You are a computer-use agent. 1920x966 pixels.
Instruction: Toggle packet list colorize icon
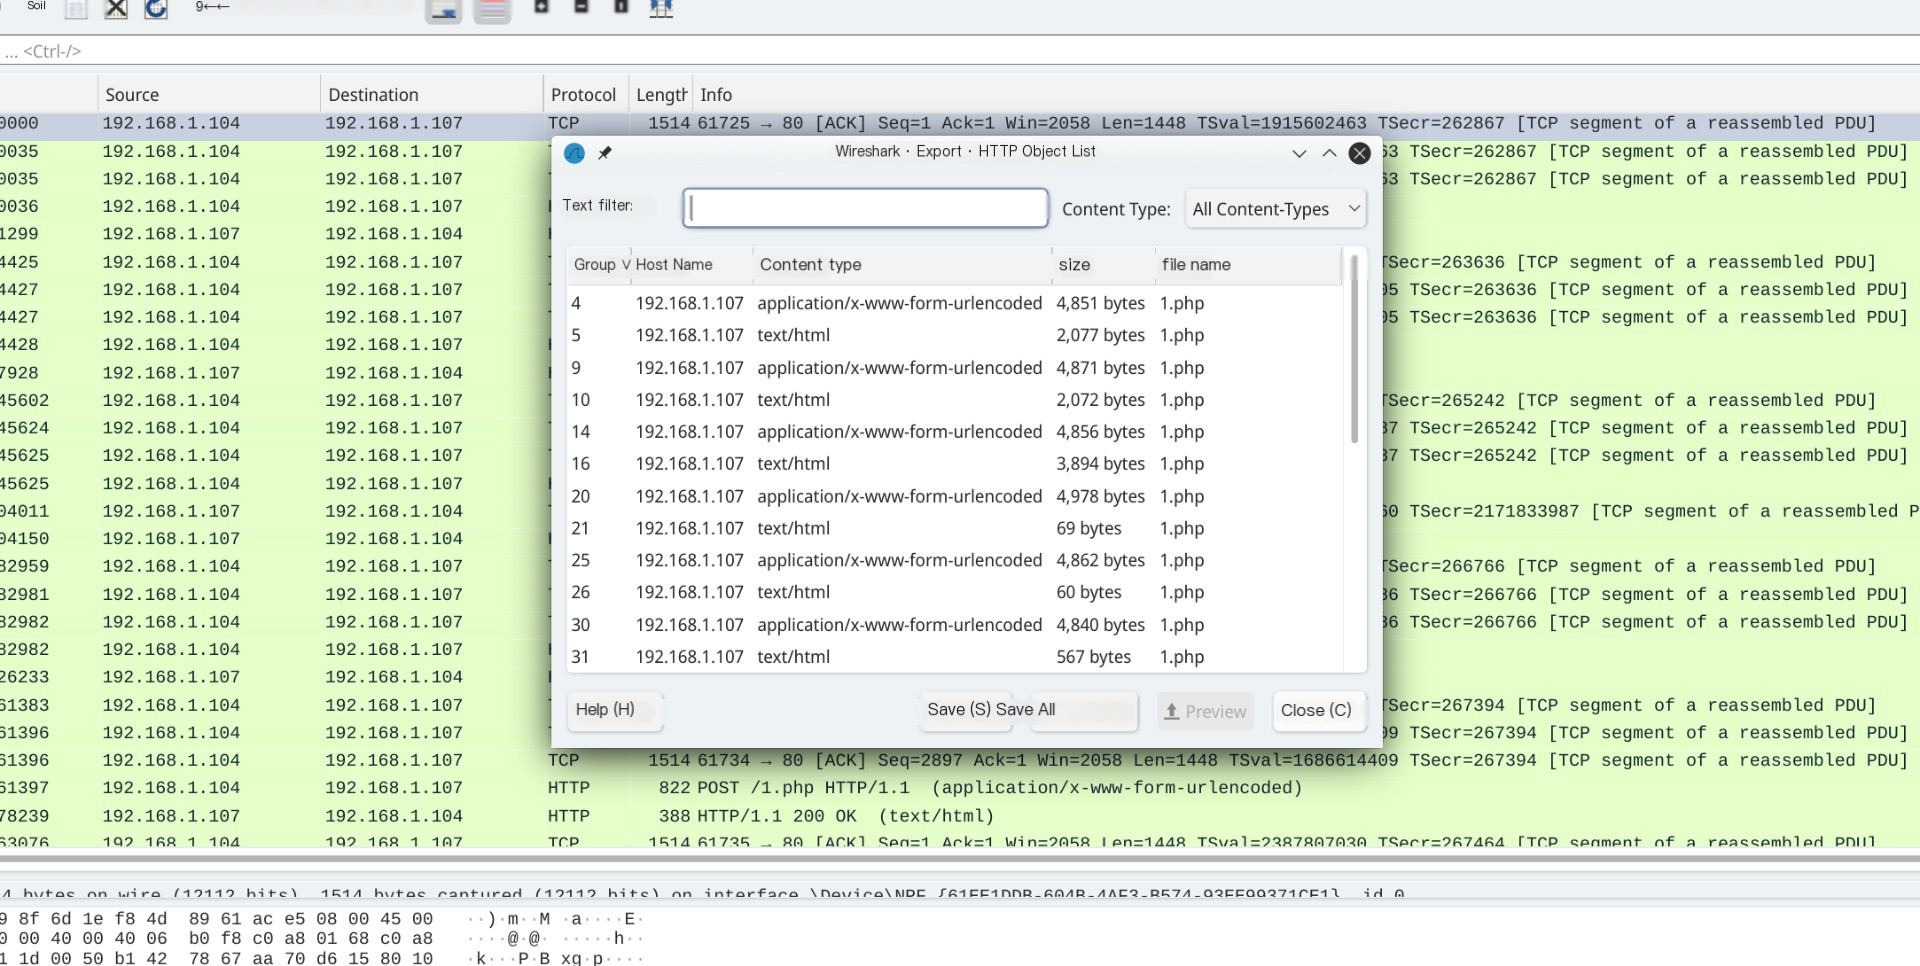tap(492, 11)
